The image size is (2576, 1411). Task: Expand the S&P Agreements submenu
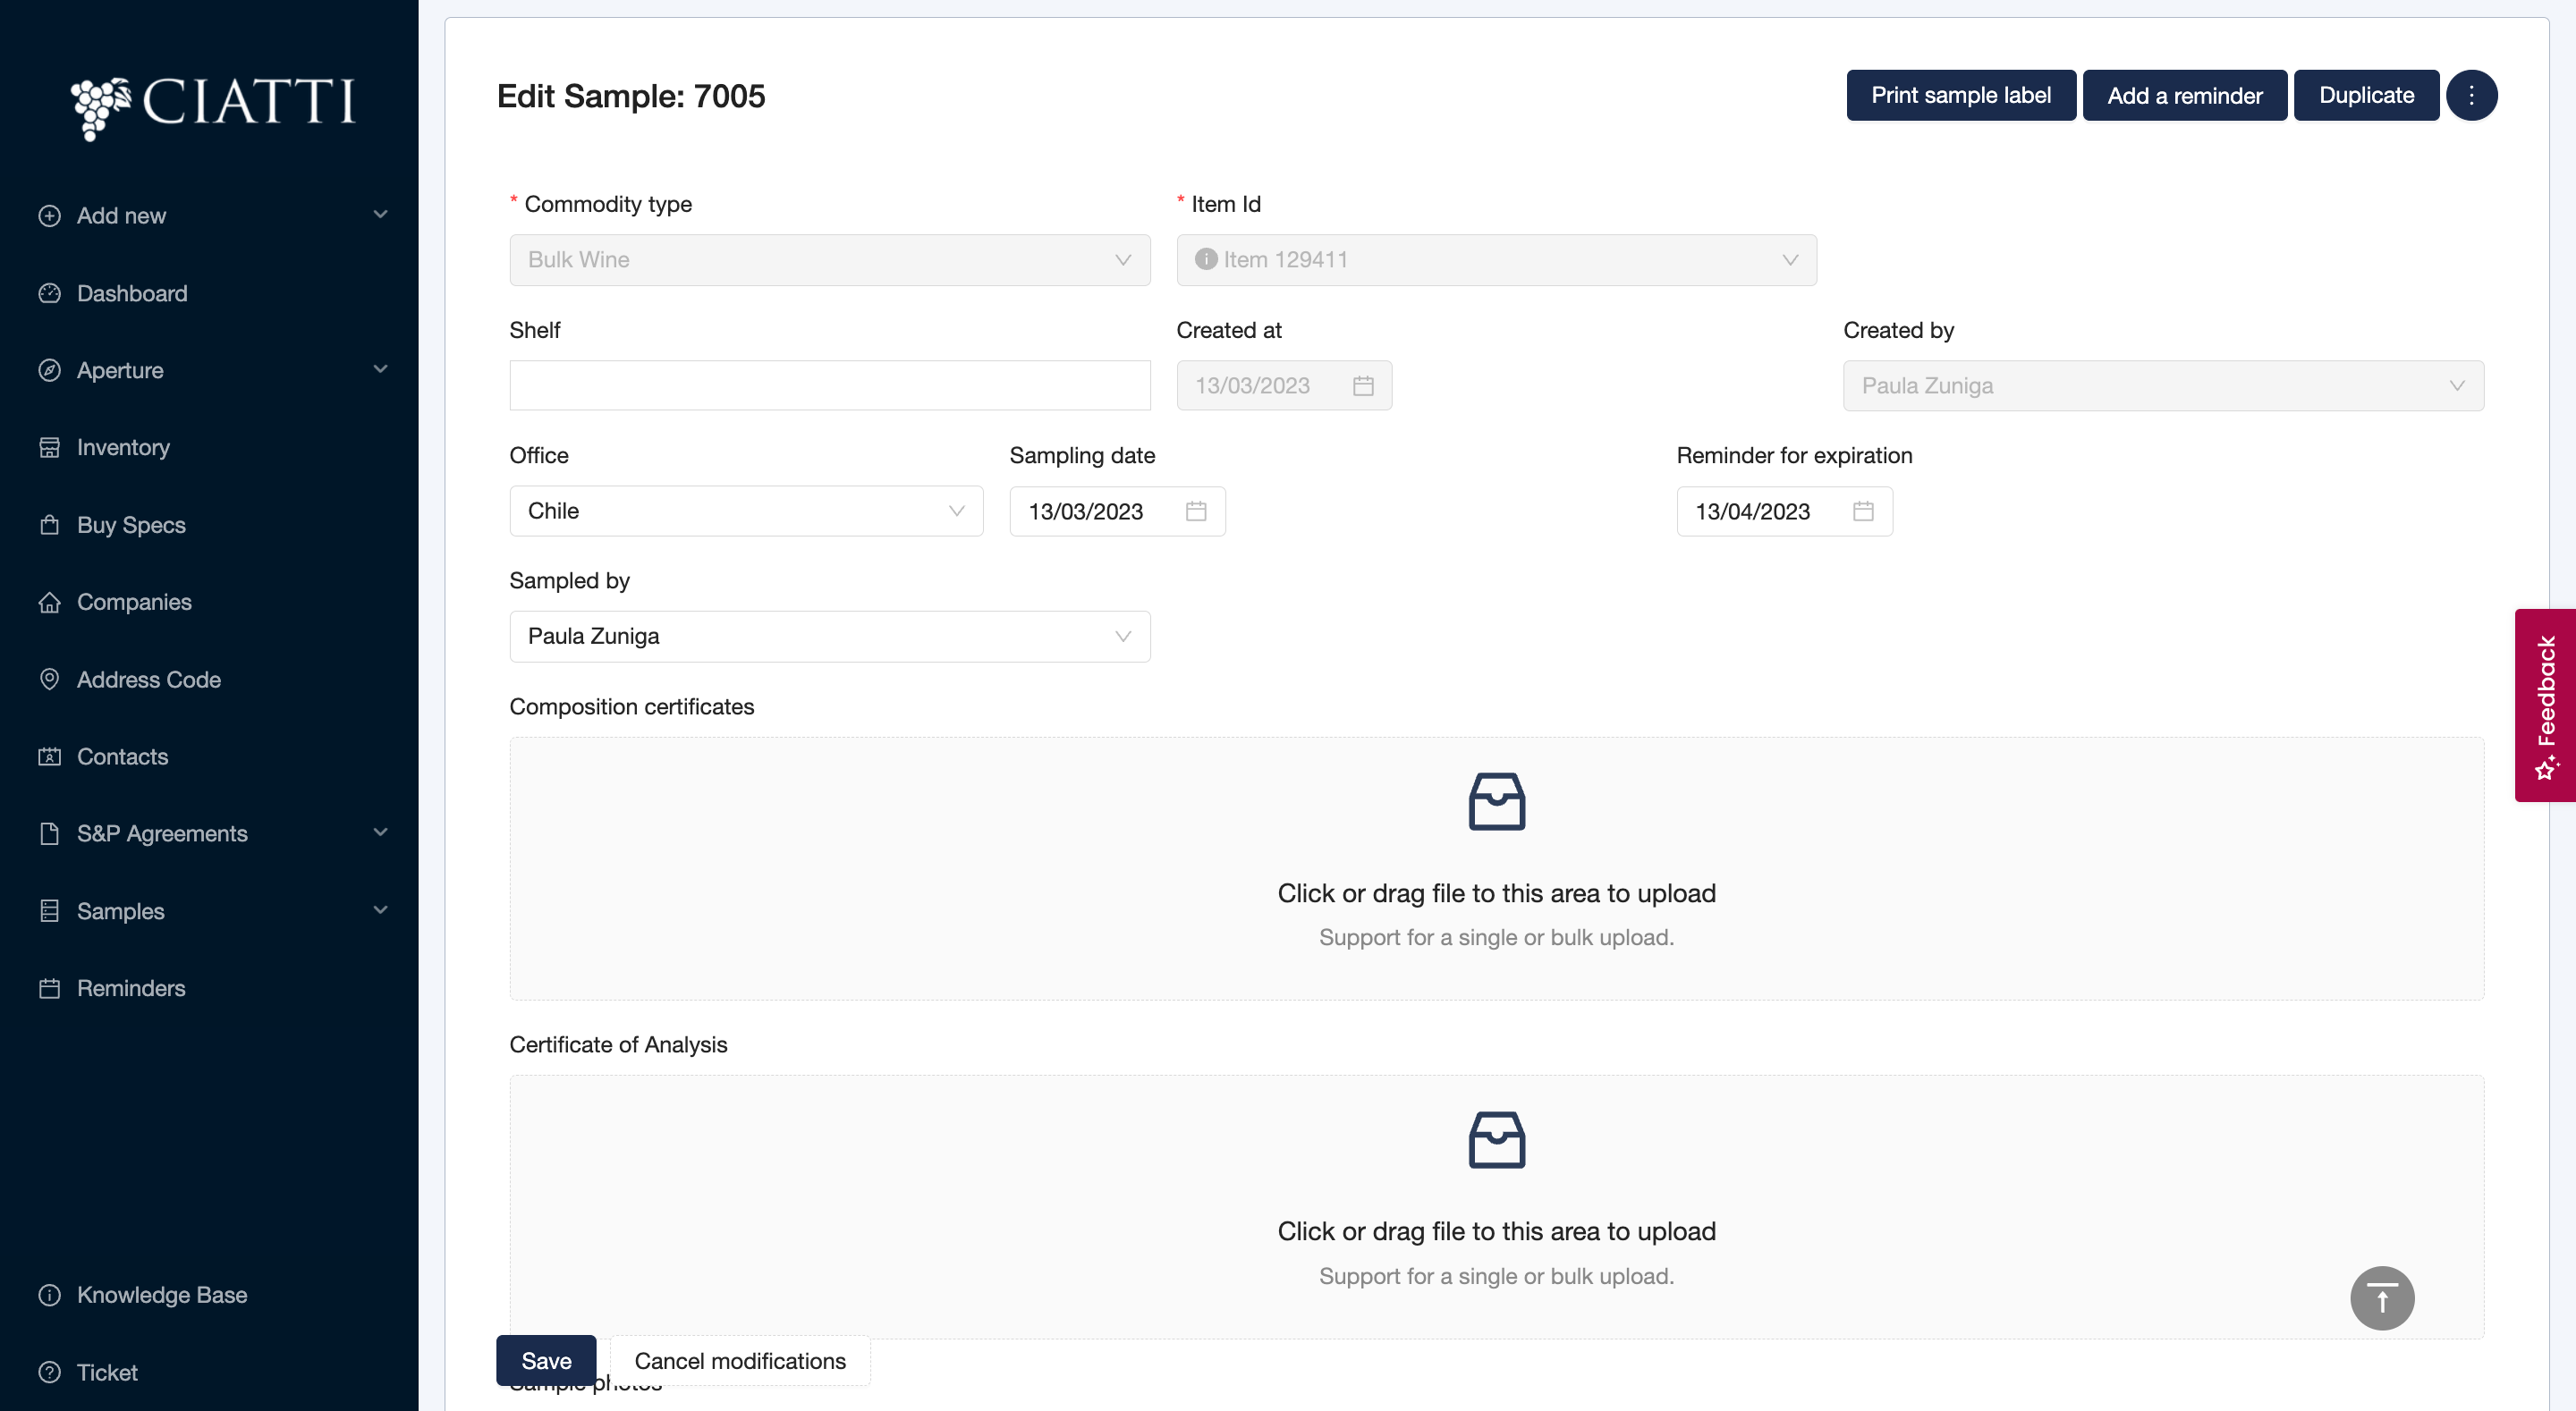(212, 833)
